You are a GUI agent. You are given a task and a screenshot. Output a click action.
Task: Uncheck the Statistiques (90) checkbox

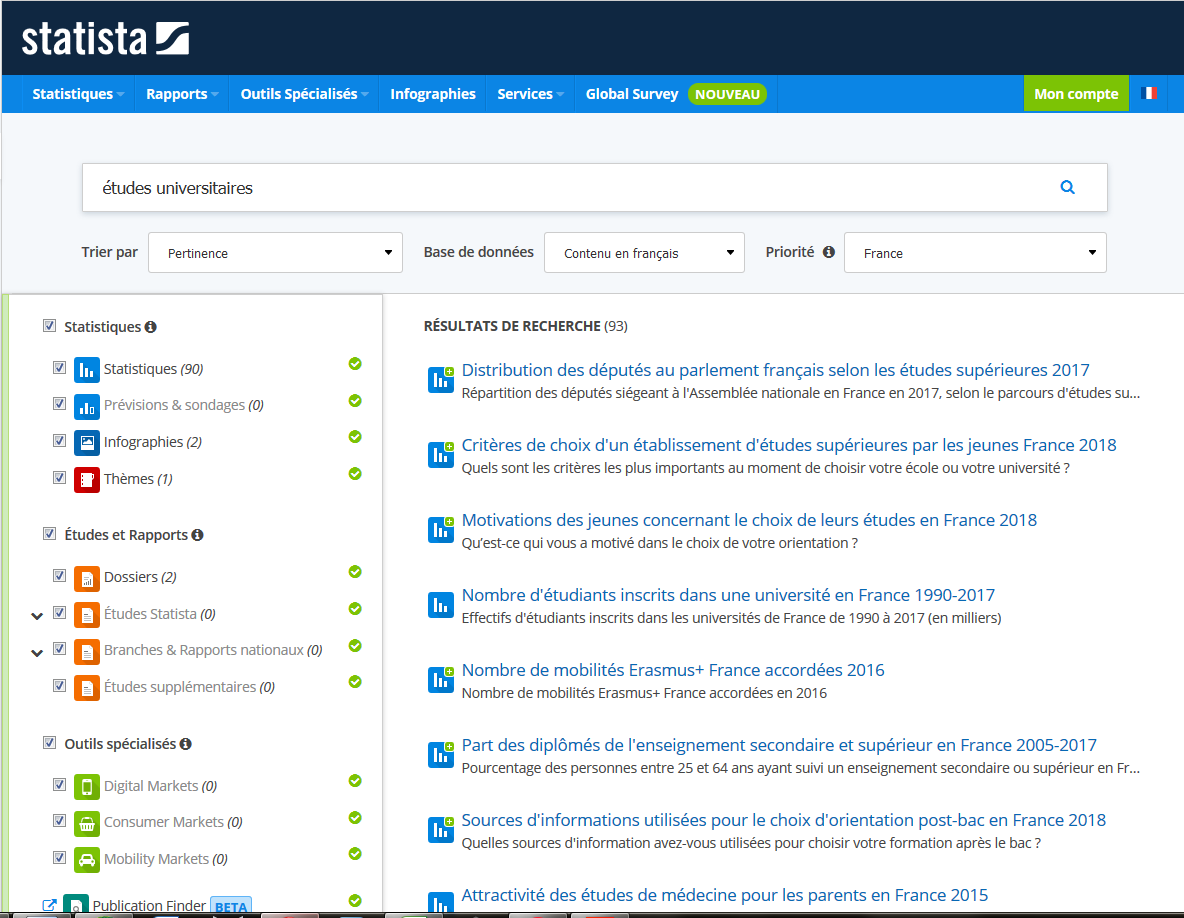coord(60,368)
